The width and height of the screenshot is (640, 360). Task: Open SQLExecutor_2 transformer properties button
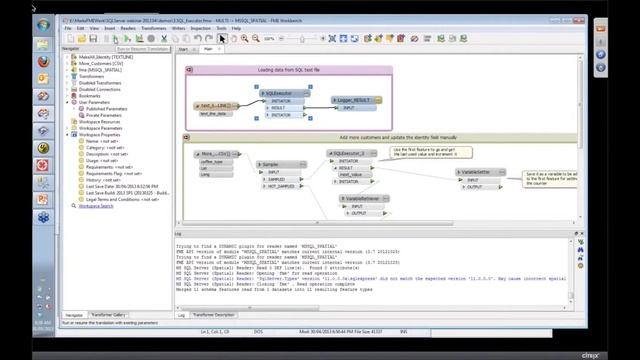(373, 153)
